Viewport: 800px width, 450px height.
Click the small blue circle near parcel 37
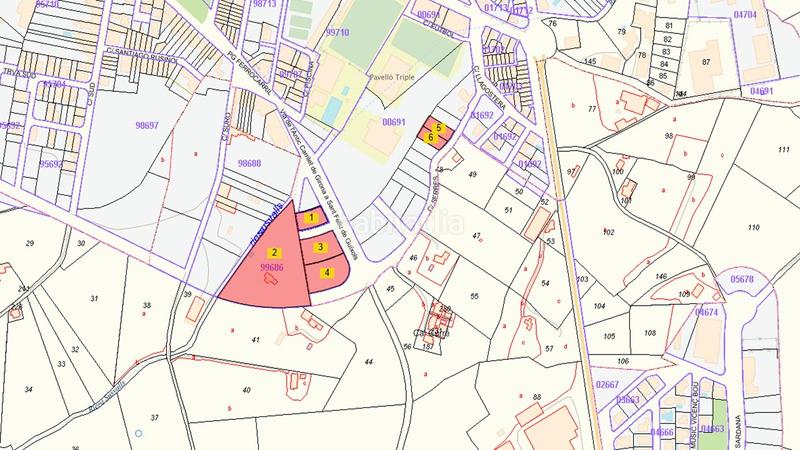(x=139, y=433)
